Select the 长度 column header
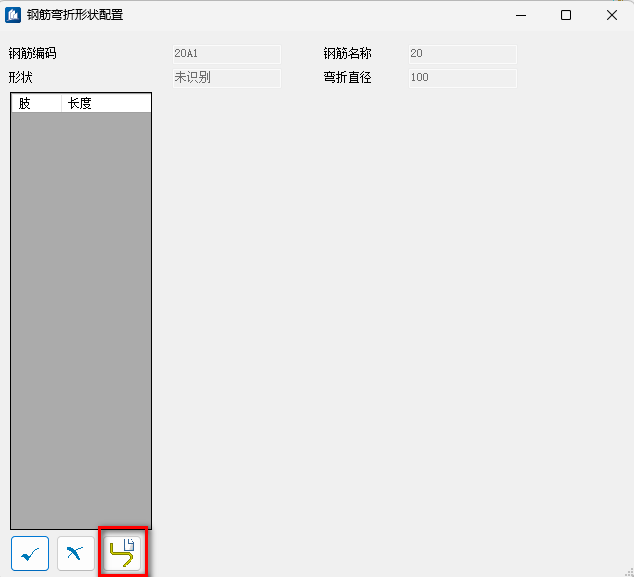The image size is (634, 577). pos(106,104)
